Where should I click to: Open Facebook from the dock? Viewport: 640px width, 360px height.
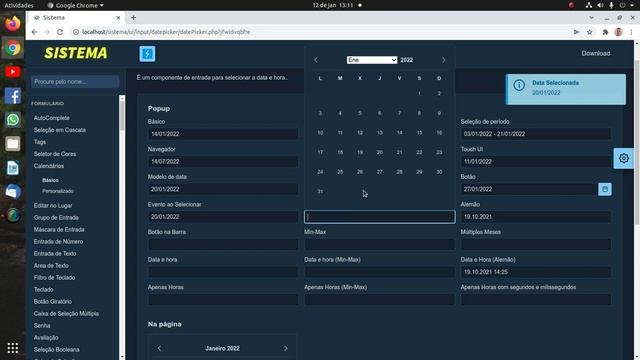tap(13, 96)
